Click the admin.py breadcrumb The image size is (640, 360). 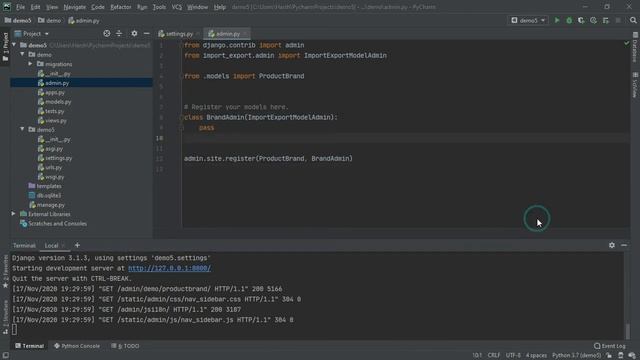[x=84, y=20]
